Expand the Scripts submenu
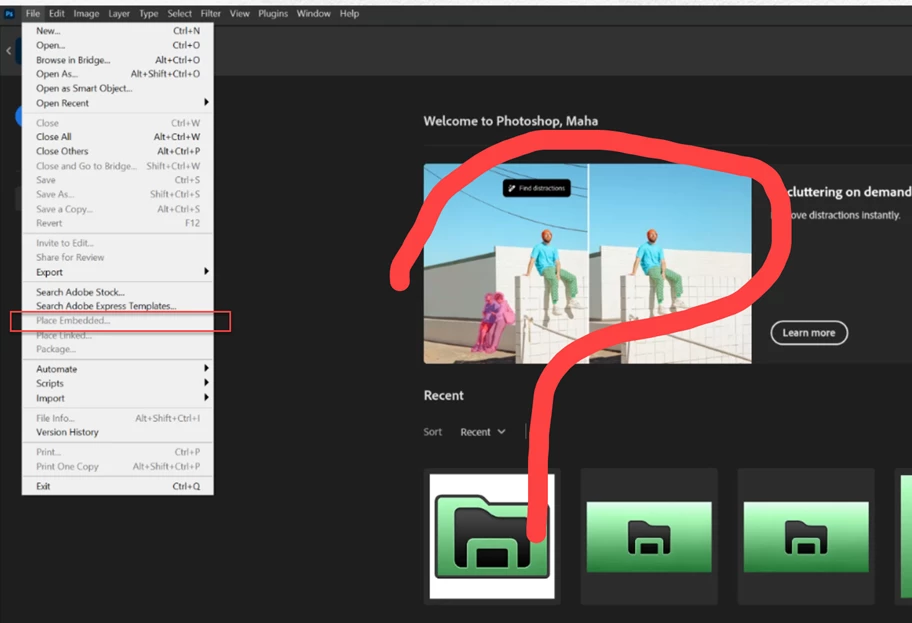 pos(117,383)
